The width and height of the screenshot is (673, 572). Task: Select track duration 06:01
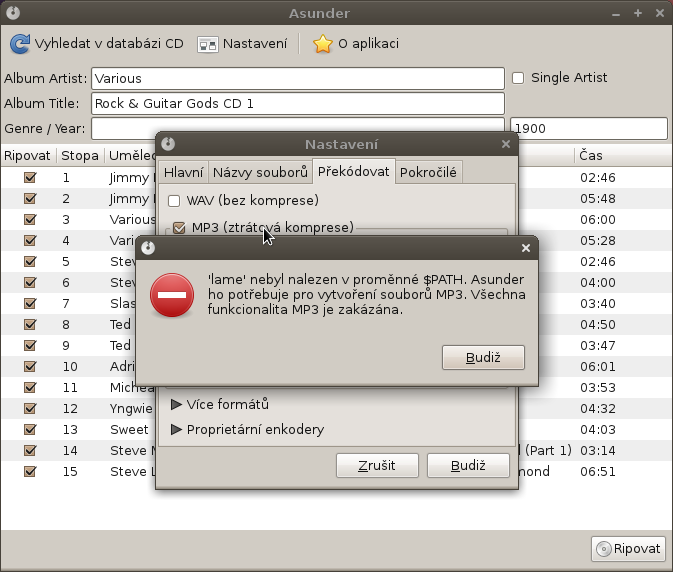tap(598, 366)
